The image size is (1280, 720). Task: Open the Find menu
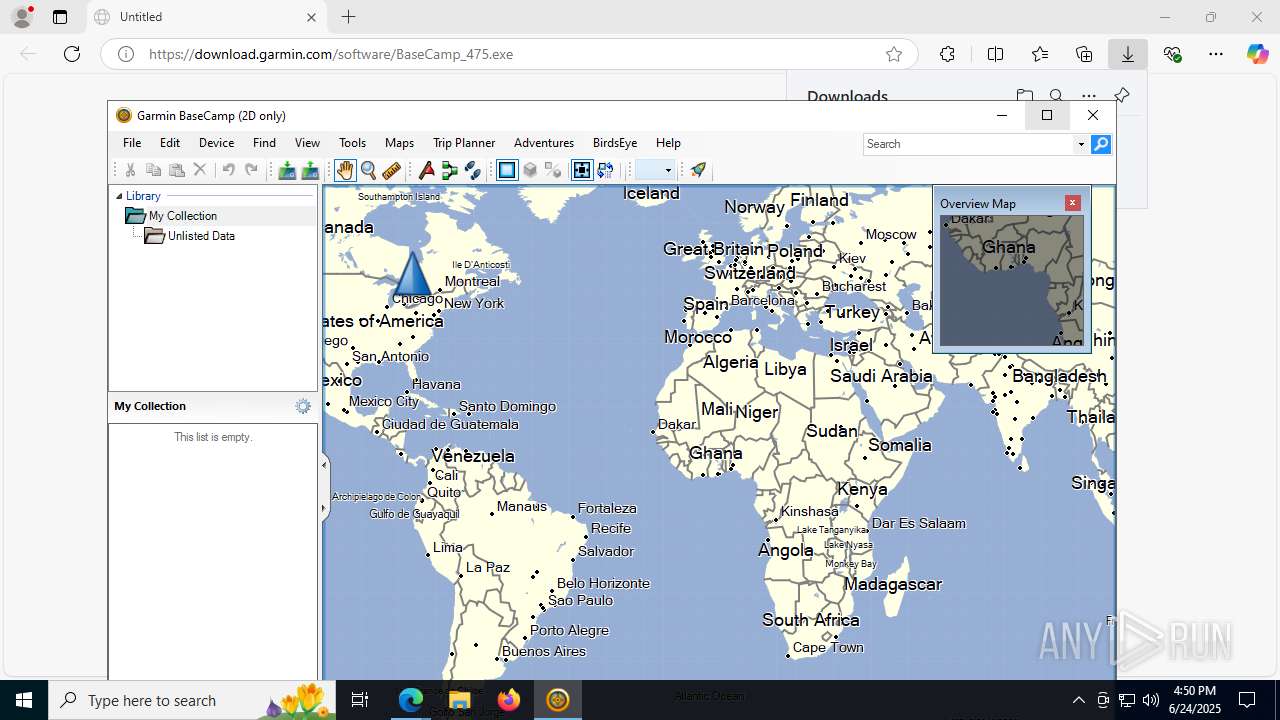coord(264,143)
